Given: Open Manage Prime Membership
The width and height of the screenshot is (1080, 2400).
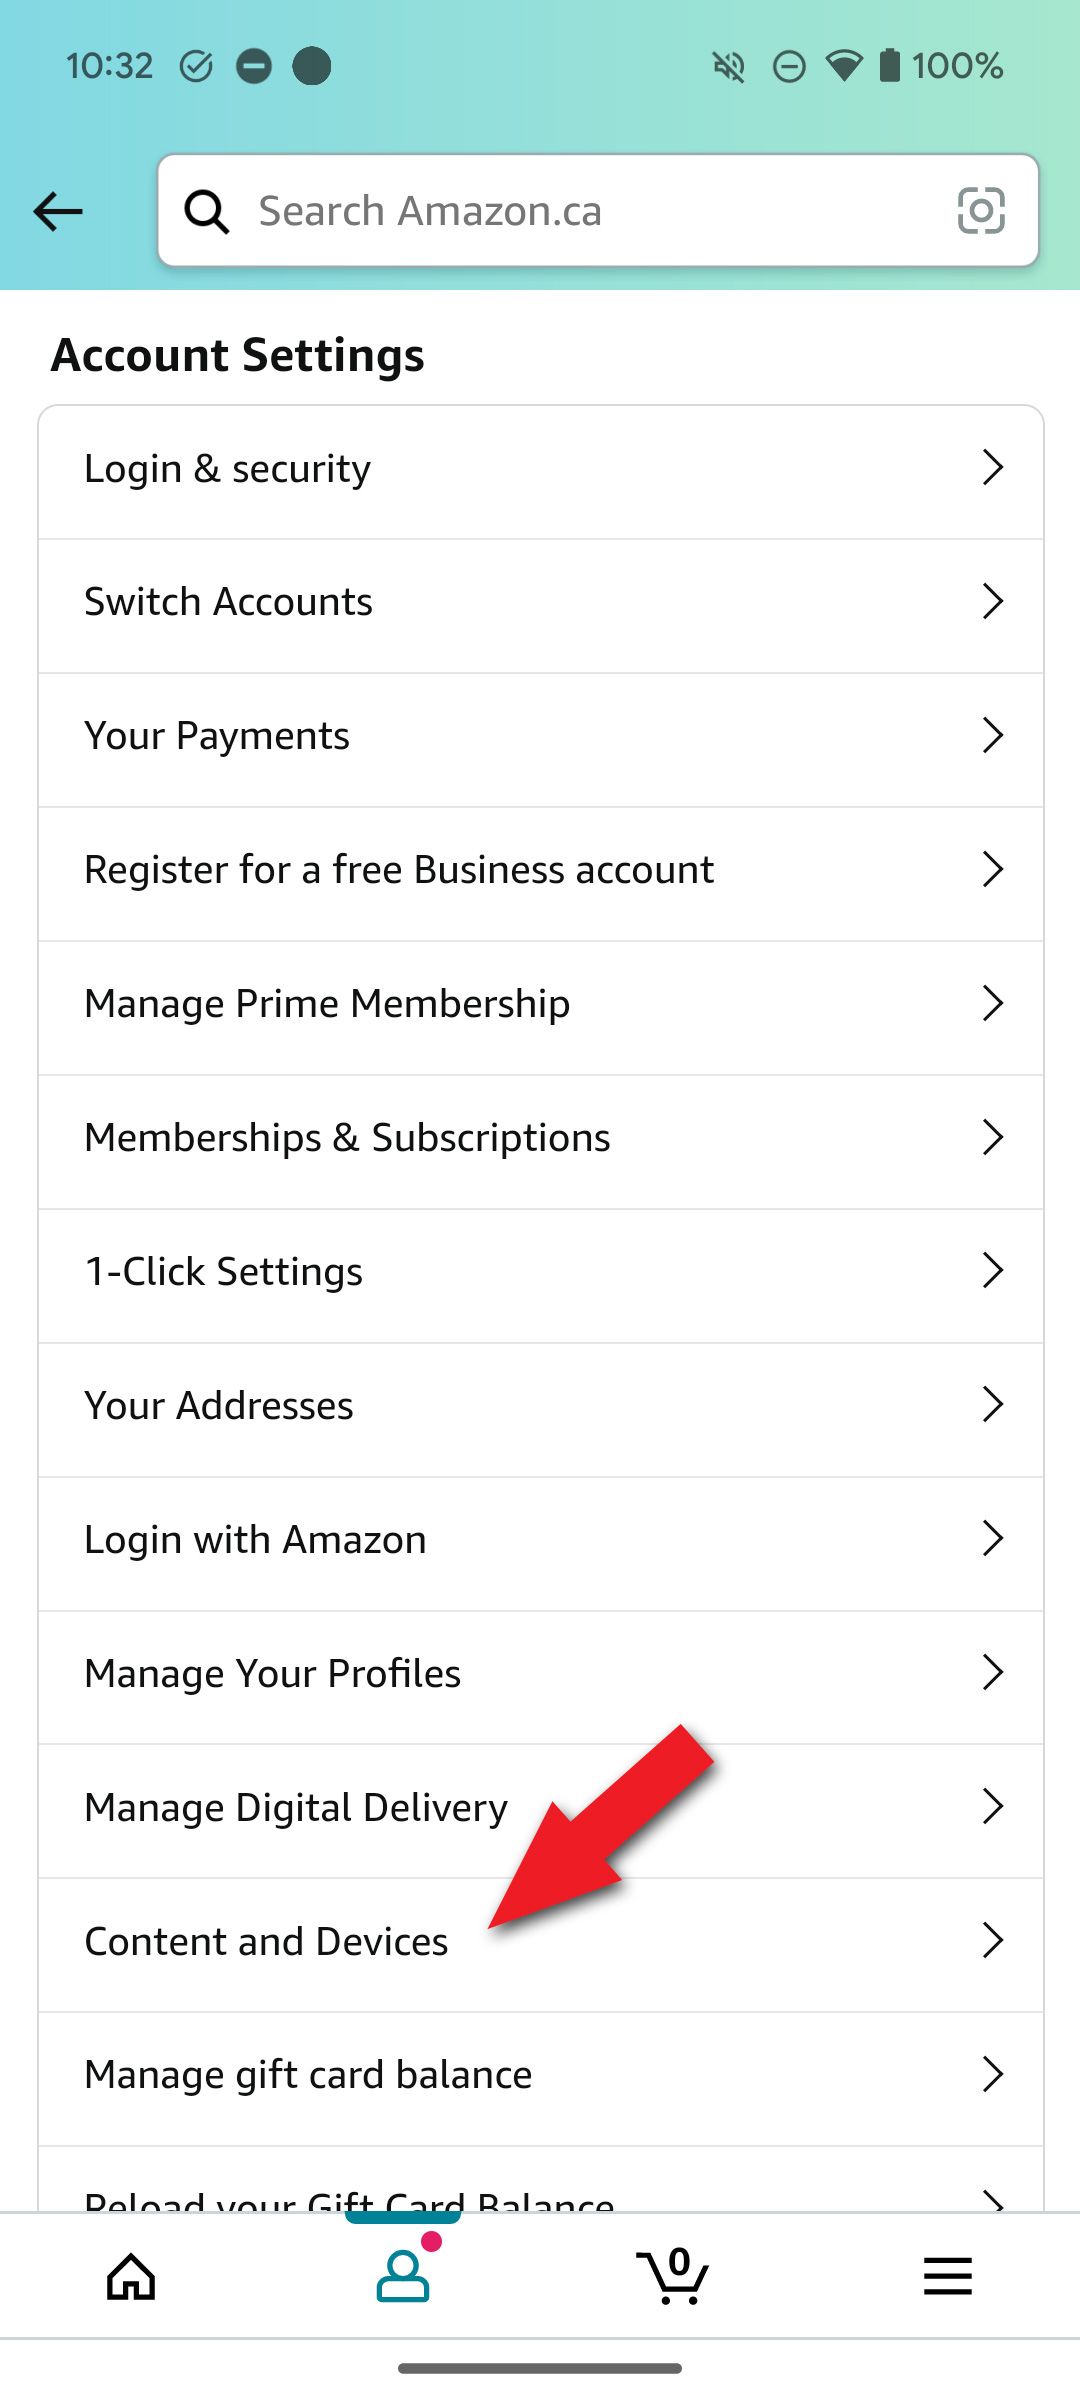Looking at the screenshot, I should [x=327, y=1004].
